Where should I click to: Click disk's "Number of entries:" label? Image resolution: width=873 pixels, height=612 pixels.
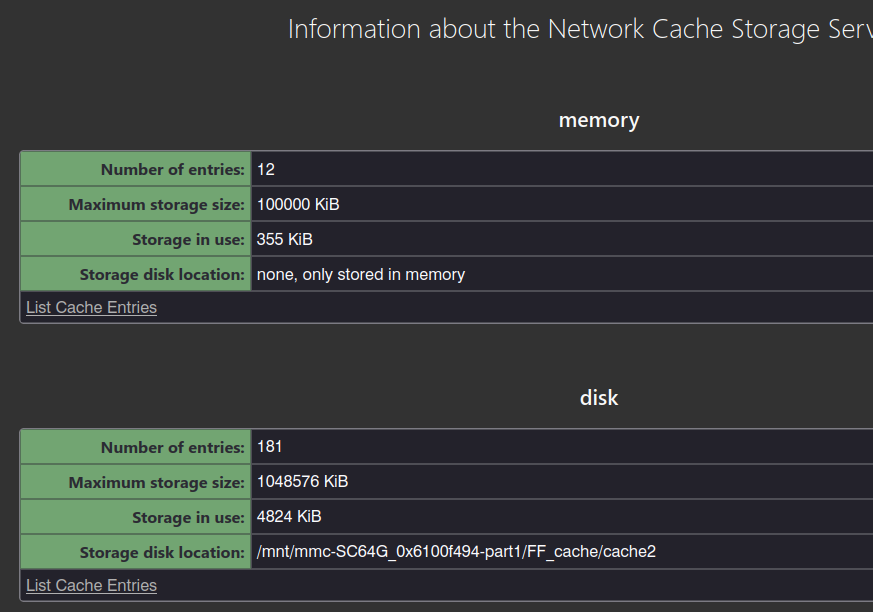point(172,447)
